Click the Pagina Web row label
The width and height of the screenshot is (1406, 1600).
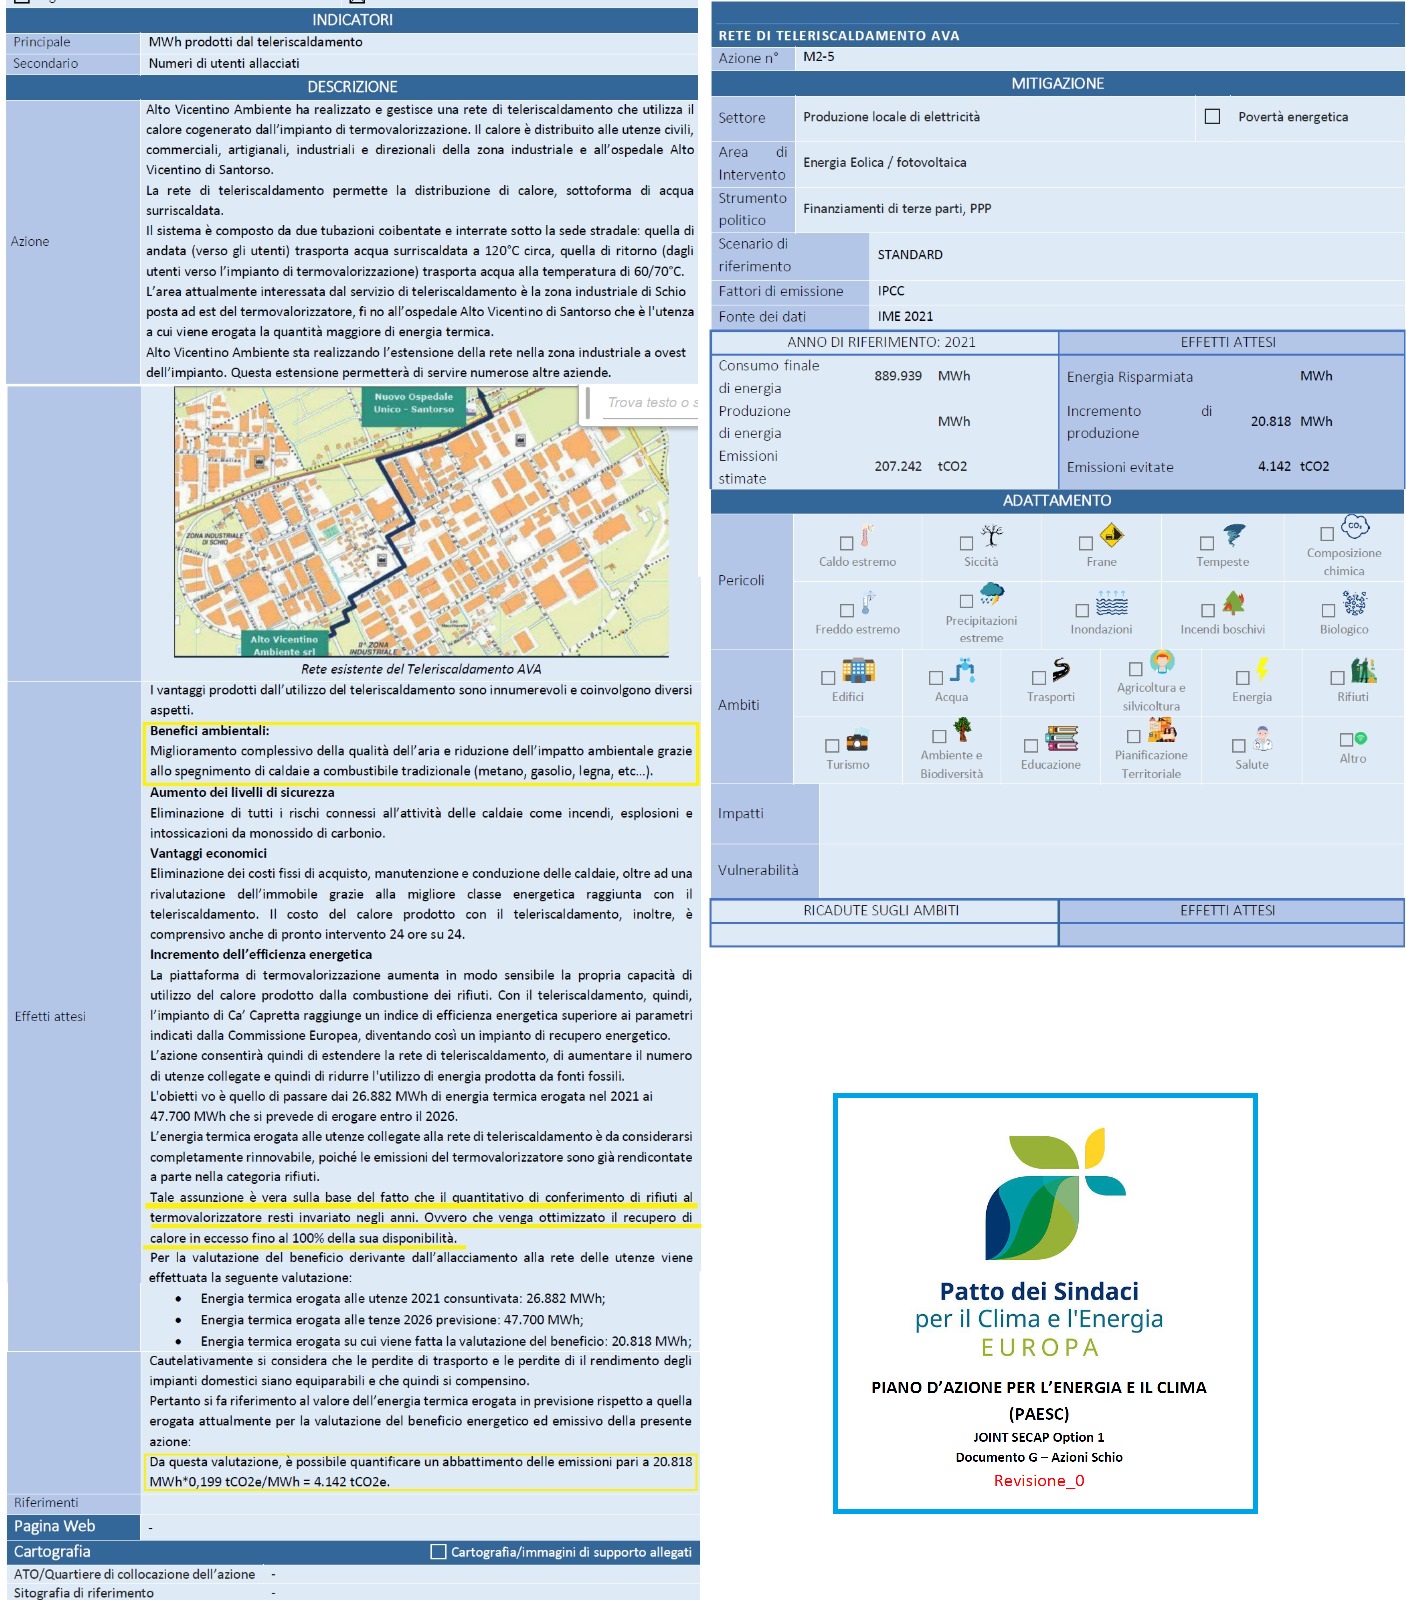tap(55, 1526)
